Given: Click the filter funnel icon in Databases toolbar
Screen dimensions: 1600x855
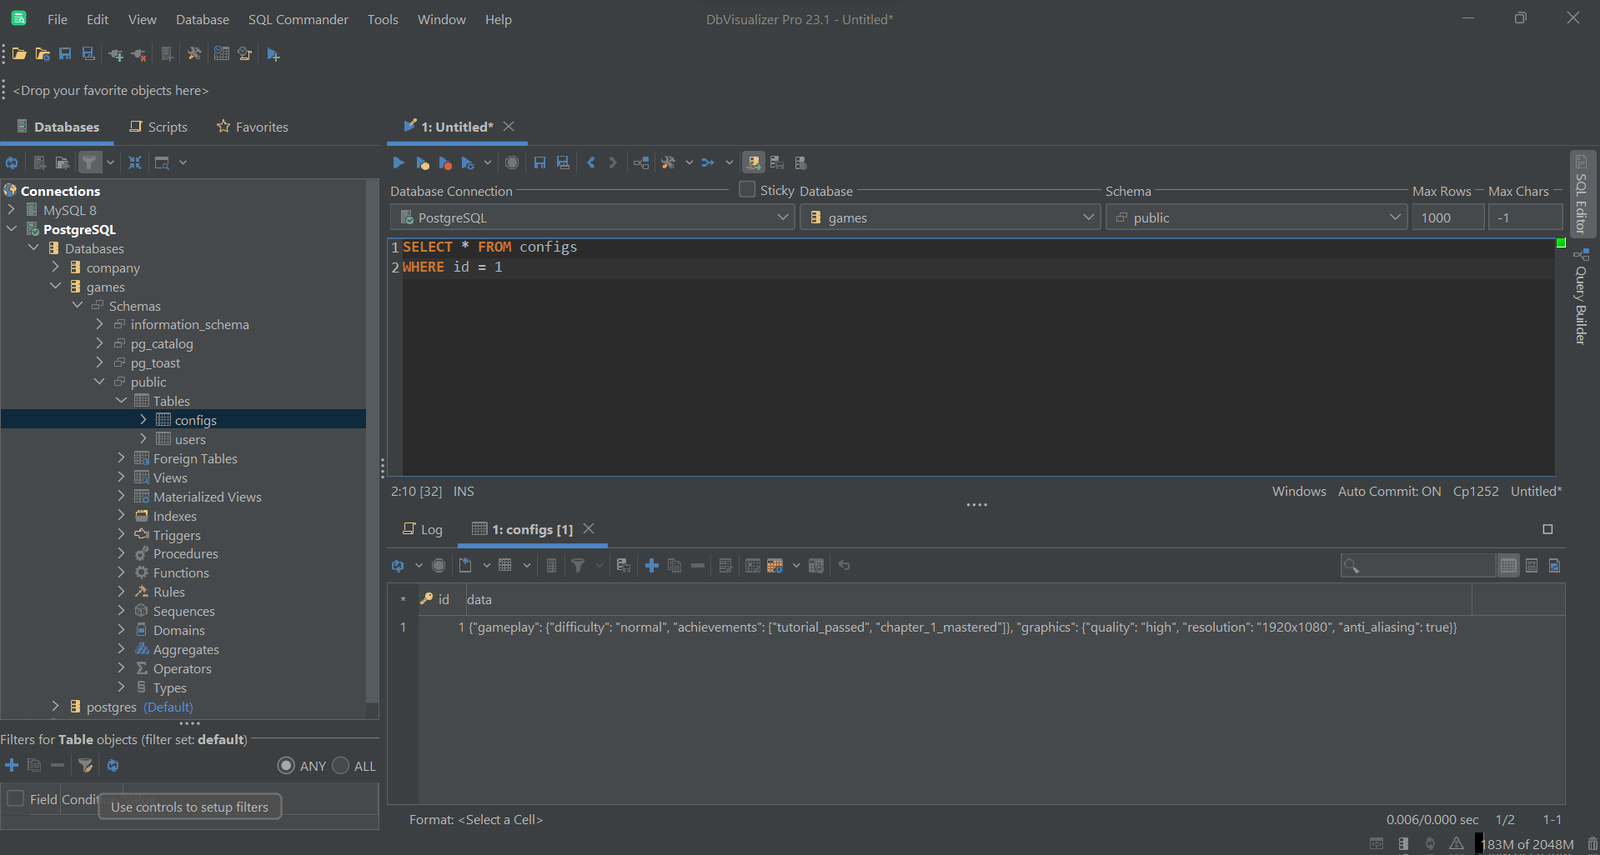Looking at the screenshot, I should pyautogui.click(x=90, y=162).
